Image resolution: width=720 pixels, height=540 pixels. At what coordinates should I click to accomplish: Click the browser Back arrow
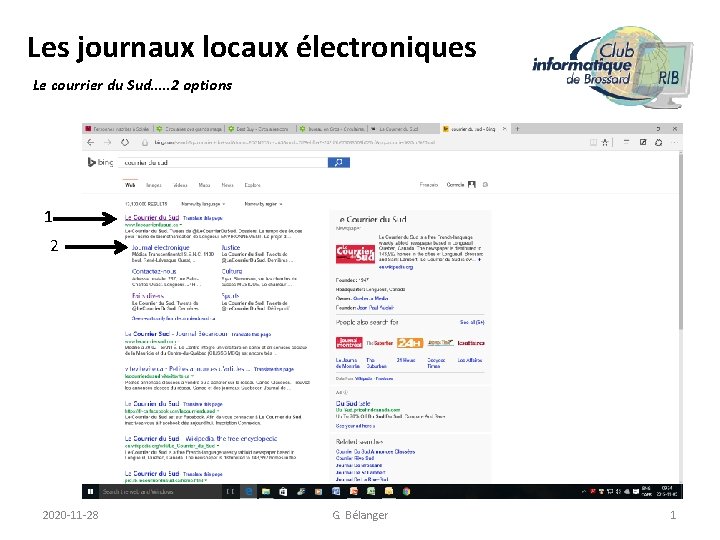click(x=90, y=142)
